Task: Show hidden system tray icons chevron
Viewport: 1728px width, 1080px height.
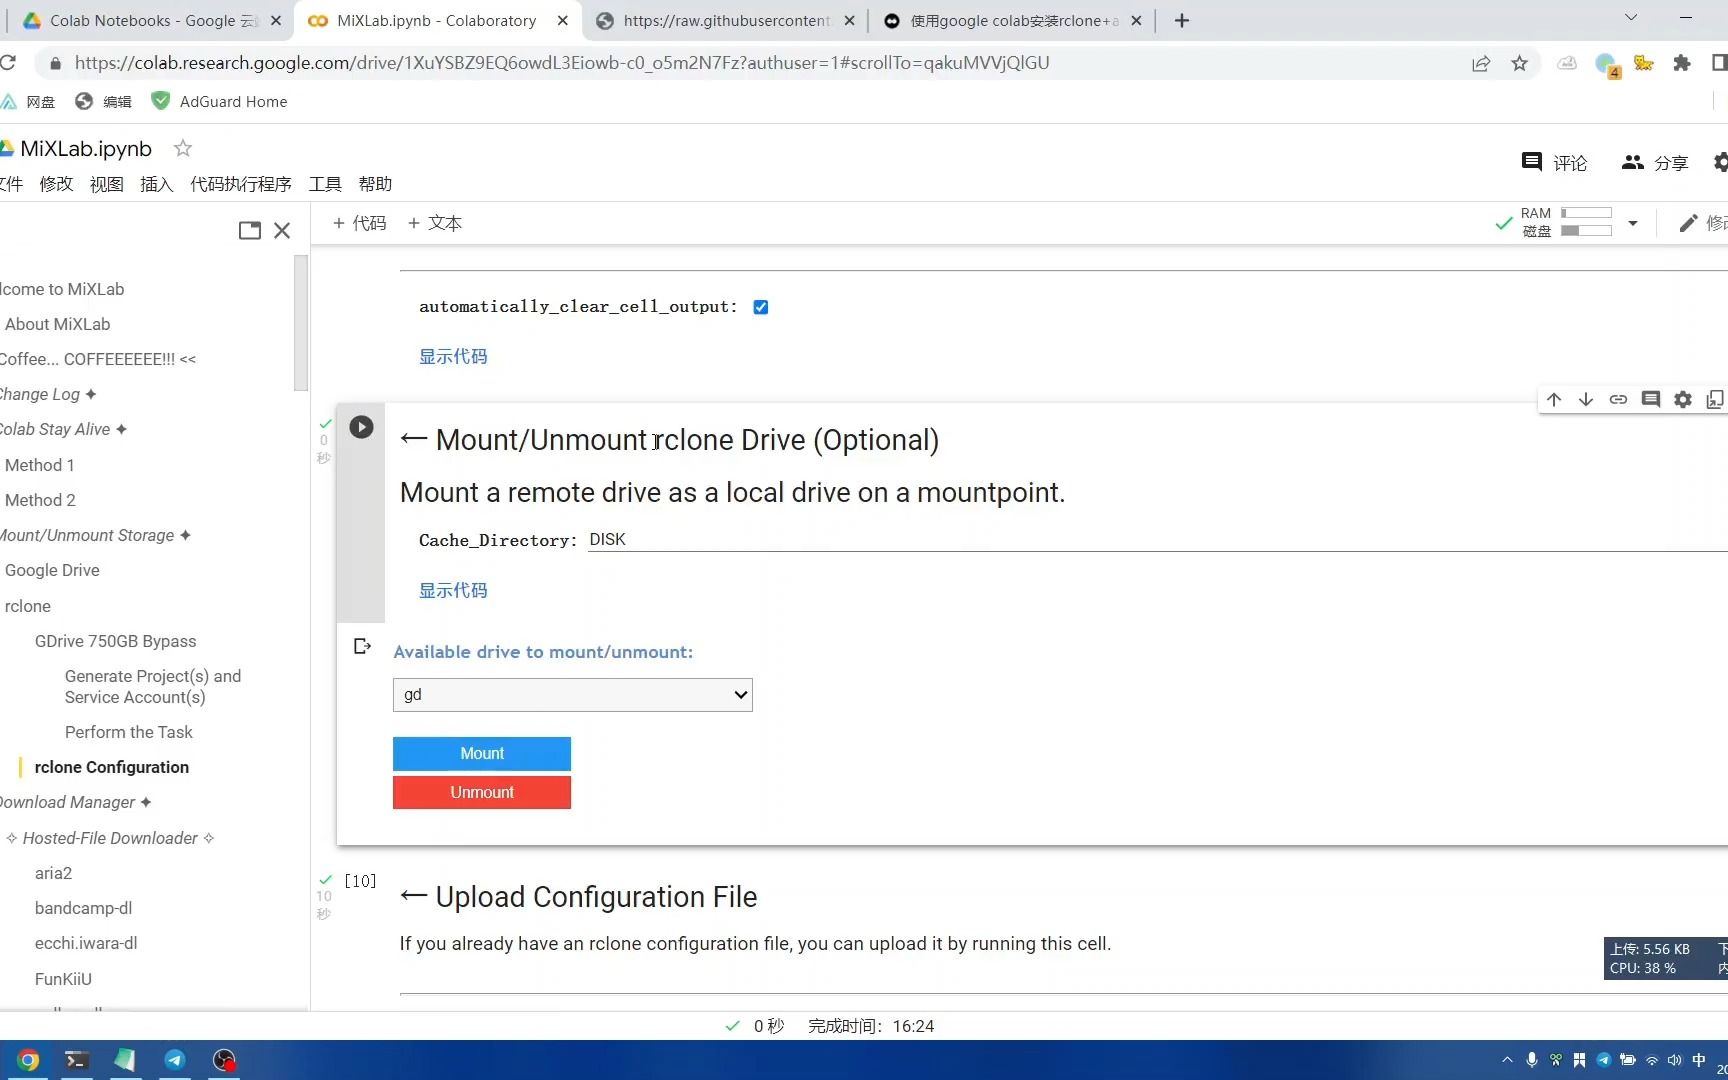Action: pos(1508,1060)
